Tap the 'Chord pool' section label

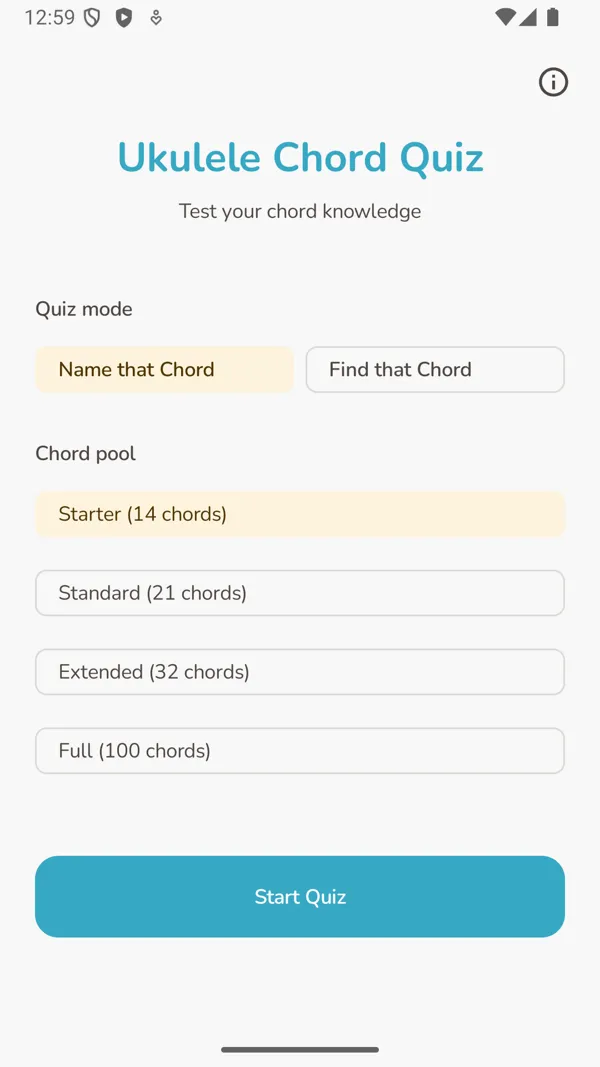(x=85, y=453)
